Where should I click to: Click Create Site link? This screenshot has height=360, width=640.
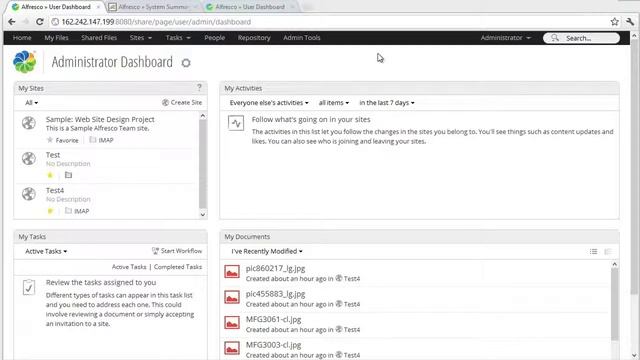coord(182,102)
